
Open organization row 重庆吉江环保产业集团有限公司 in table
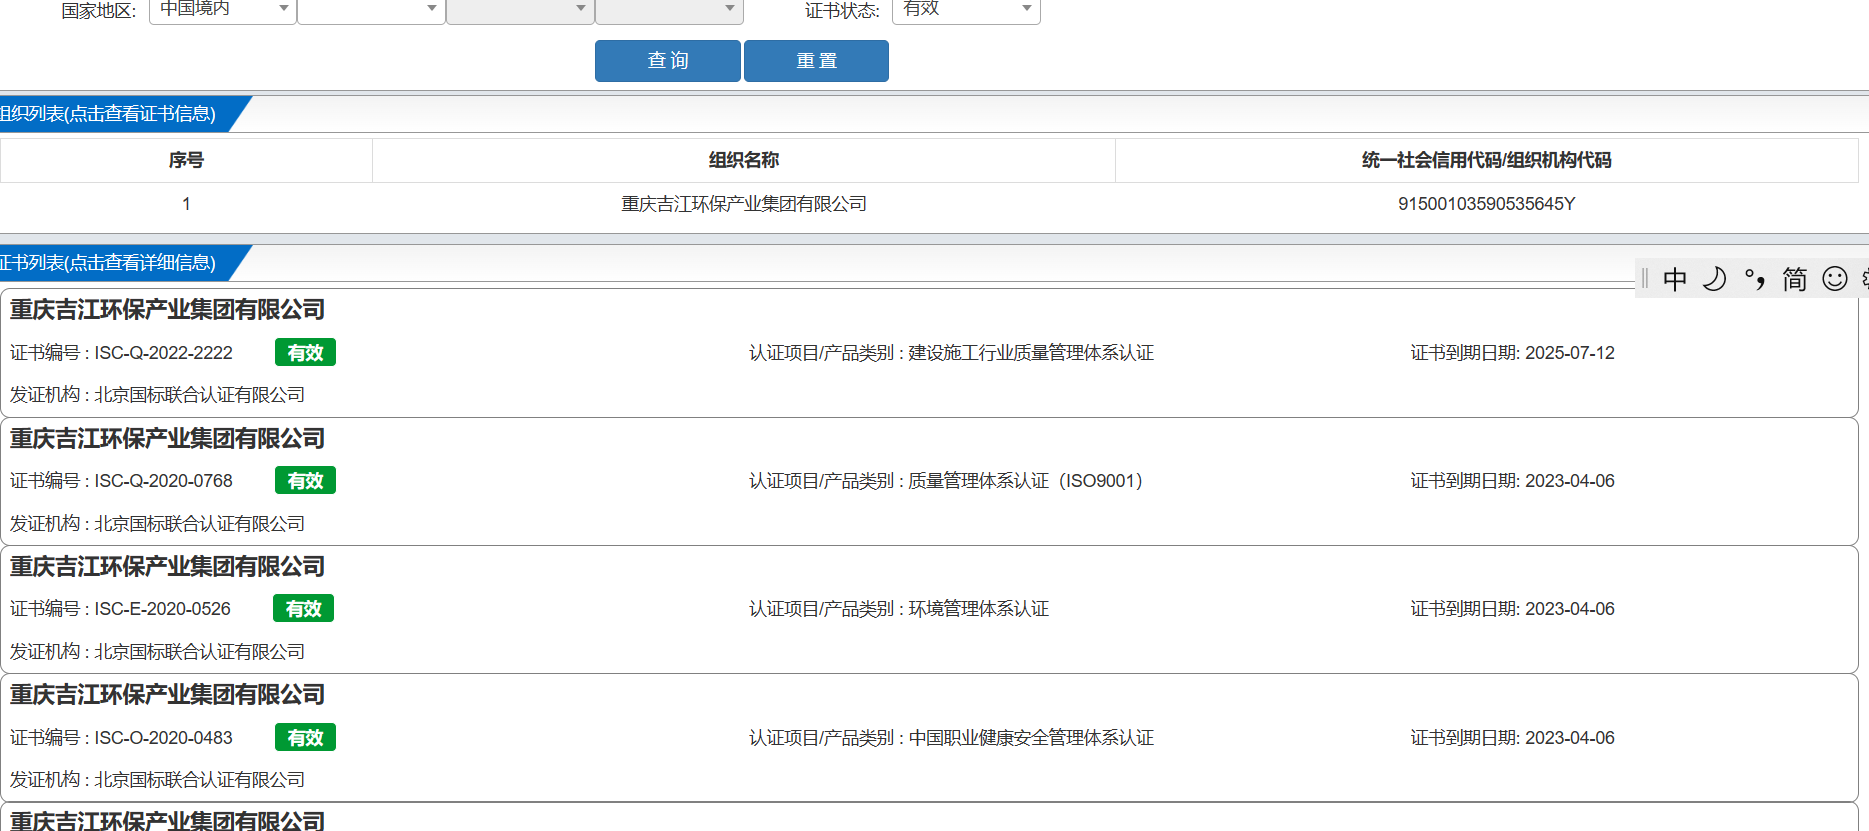(744, 204)
